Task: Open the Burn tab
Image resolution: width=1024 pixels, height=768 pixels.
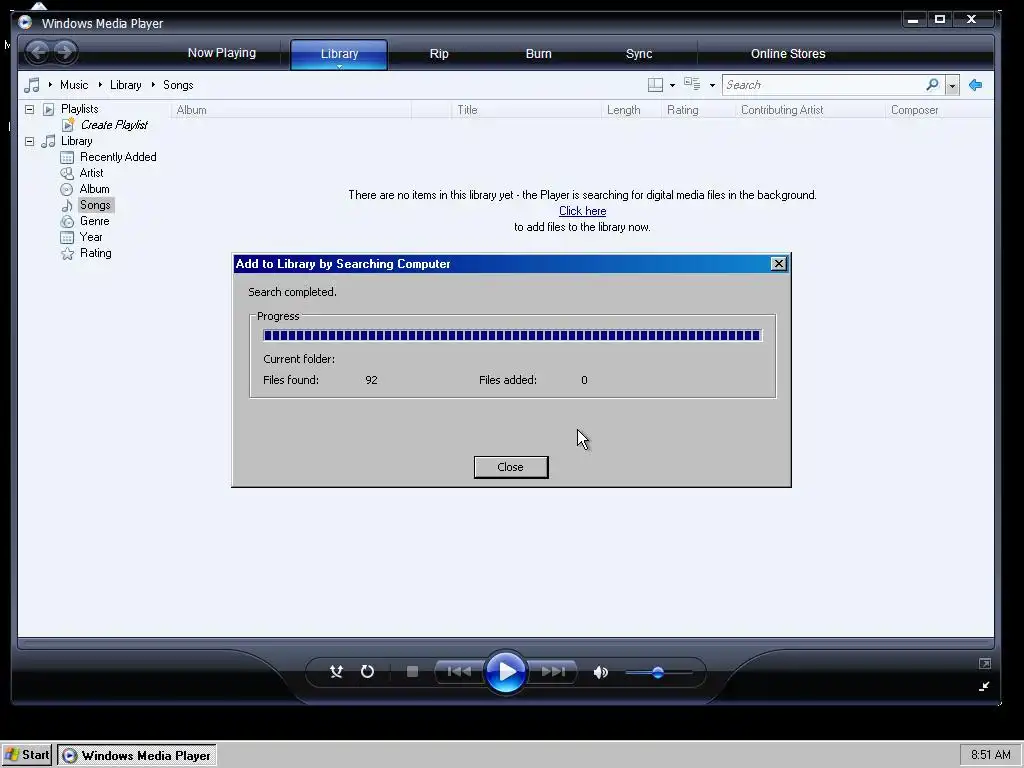Action: (539, 54)
